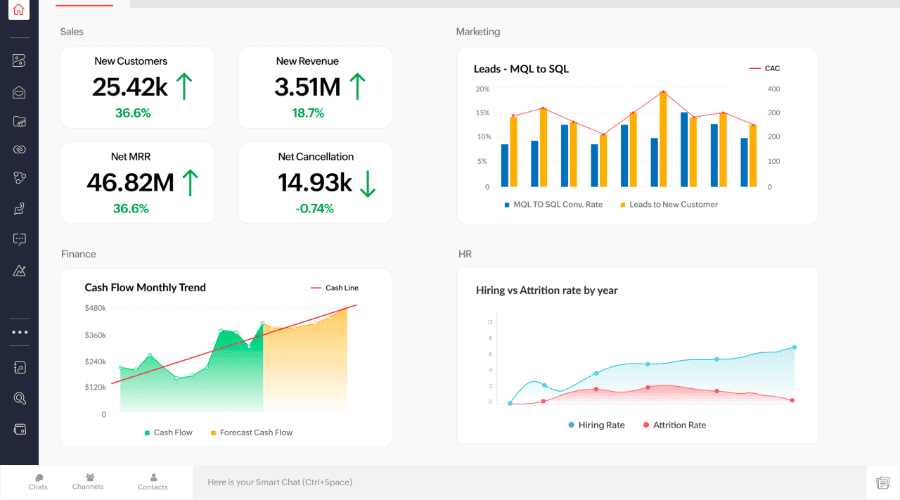Open the chat bubble with dots icon in sidebar
The image size is (900, 500).
(x=19, y=239)
